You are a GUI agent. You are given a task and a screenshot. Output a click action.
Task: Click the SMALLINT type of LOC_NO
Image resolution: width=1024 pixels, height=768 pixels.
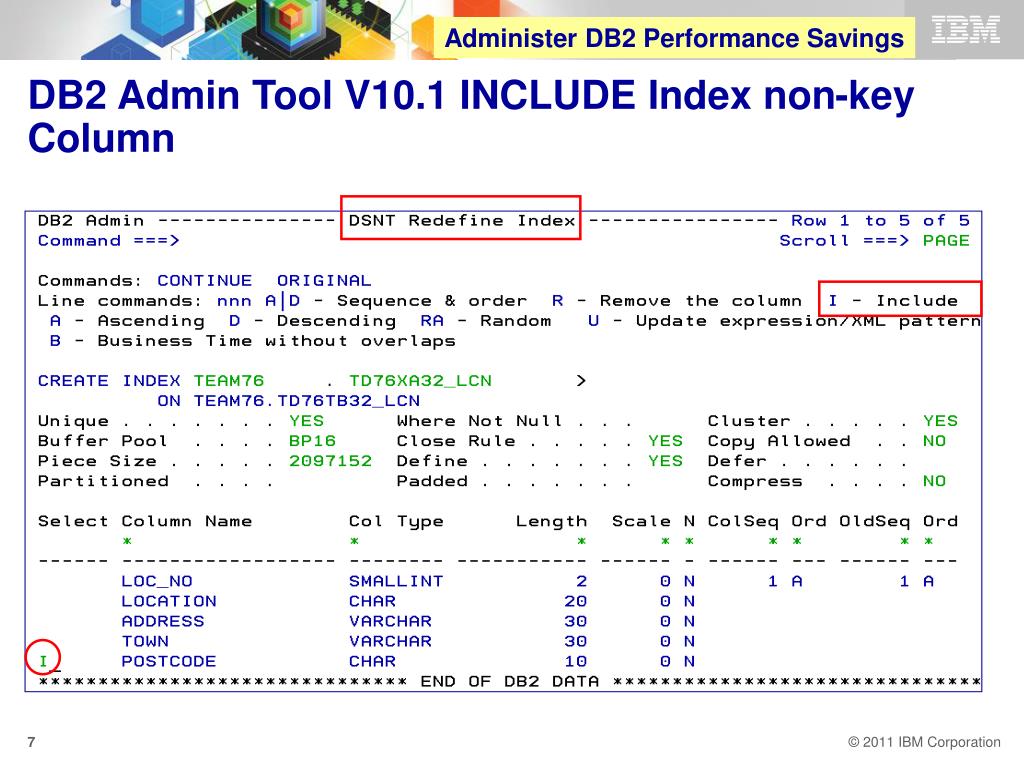click(396, 581)
